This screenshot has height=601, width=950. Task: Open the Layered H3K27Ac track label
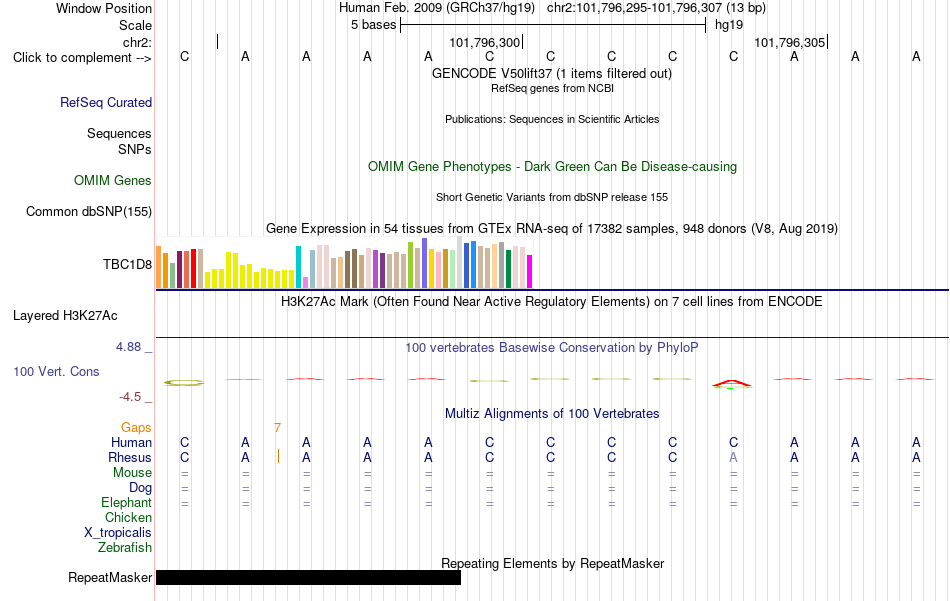[65, 316]
